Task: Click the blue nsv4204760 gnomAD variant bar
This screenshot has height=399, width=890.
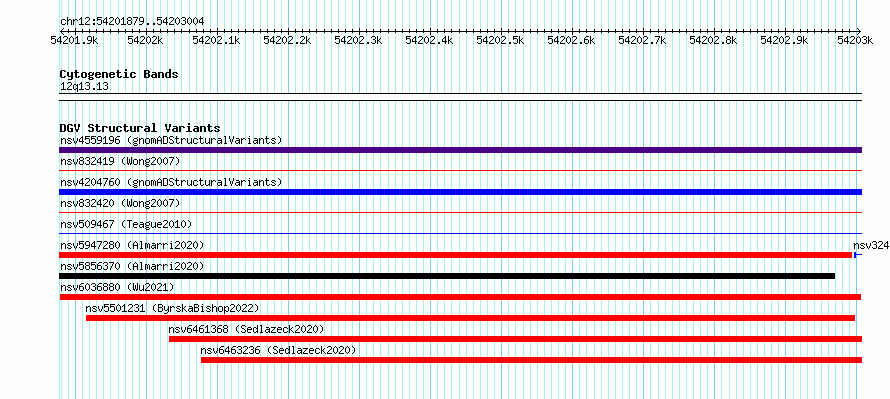Action: pyautogui.click(x=460, y=192)
